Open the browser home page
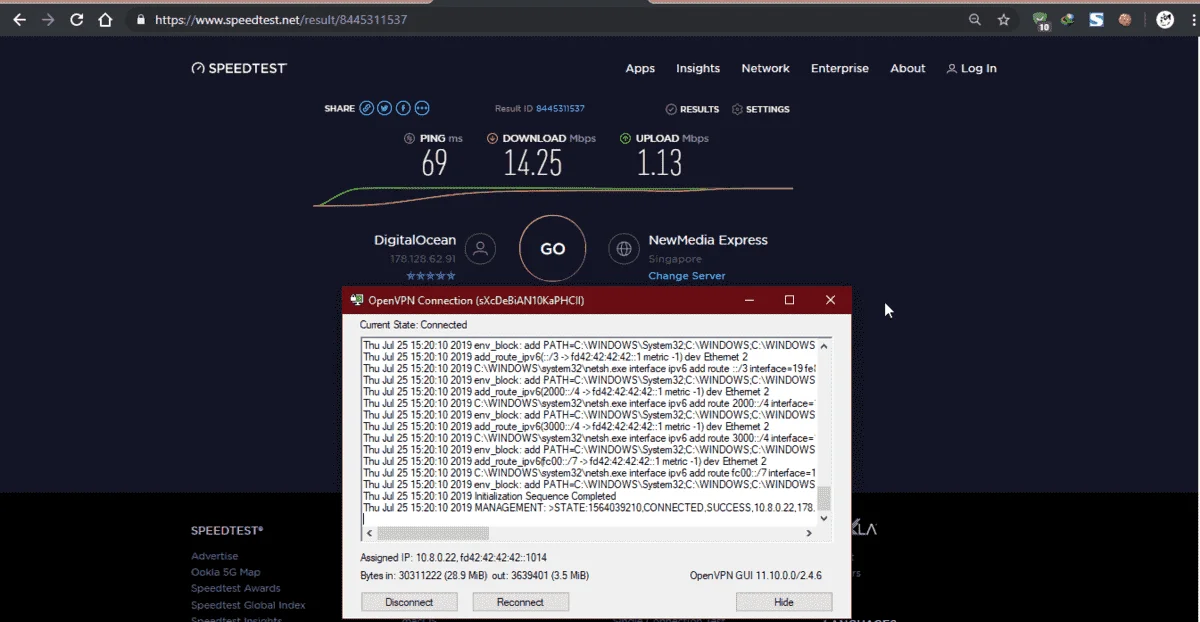Screen dimensions: 1200x622 tap(105, 20)
